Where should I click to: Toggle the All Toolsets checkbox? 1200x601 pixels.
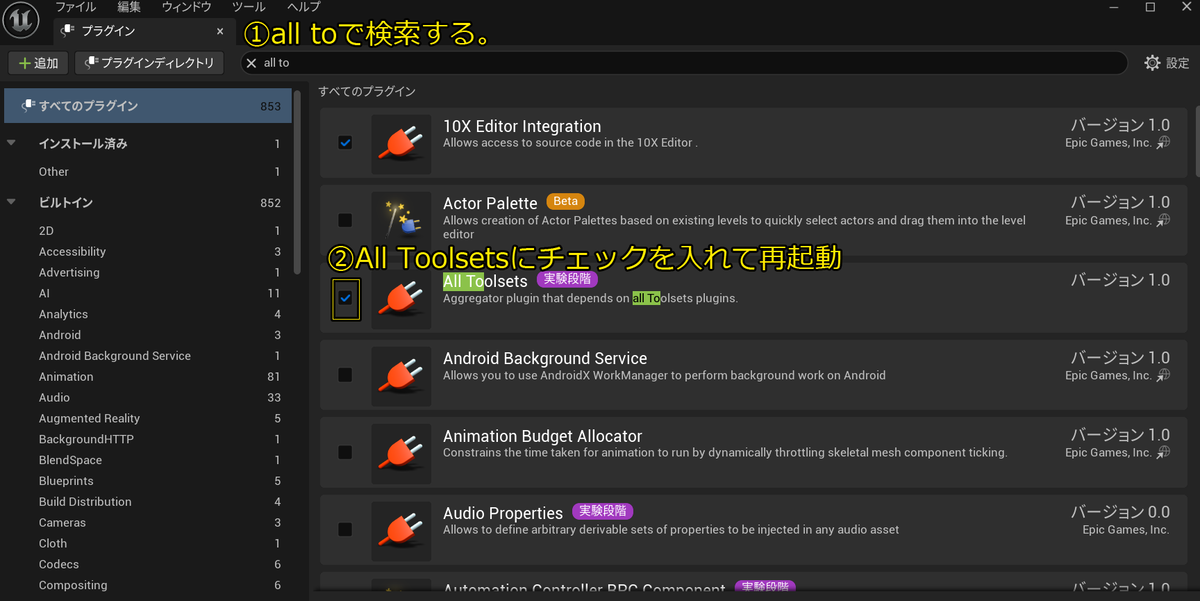point(345,298)
